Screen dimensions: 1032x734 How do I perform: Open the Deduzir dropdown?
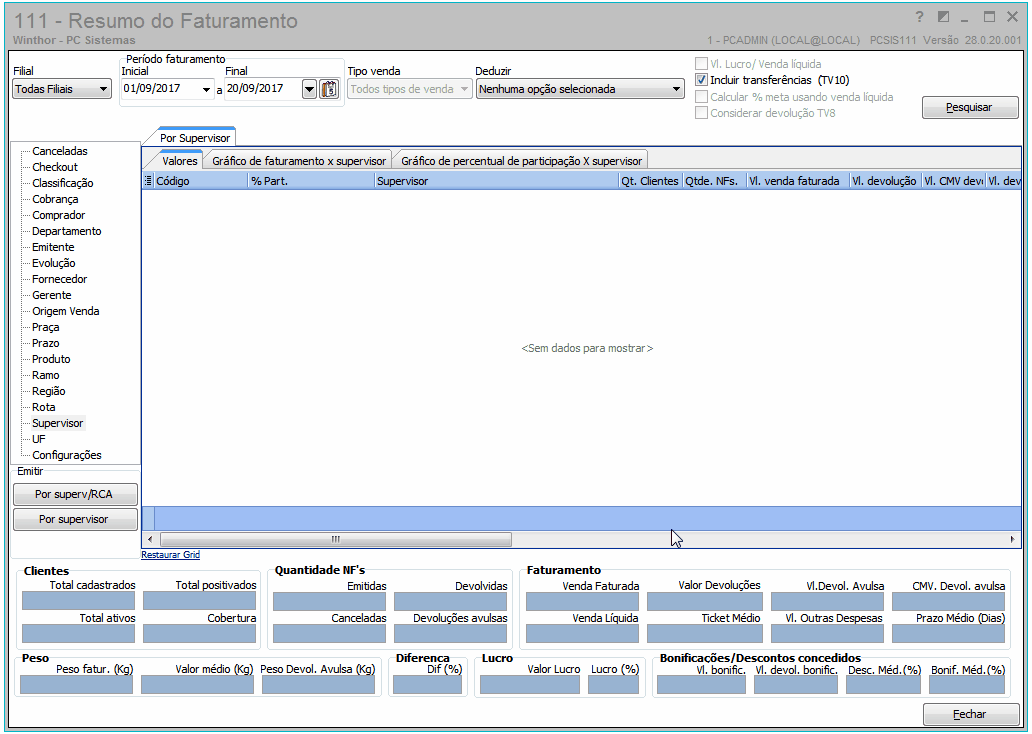(x=580, y=89)
